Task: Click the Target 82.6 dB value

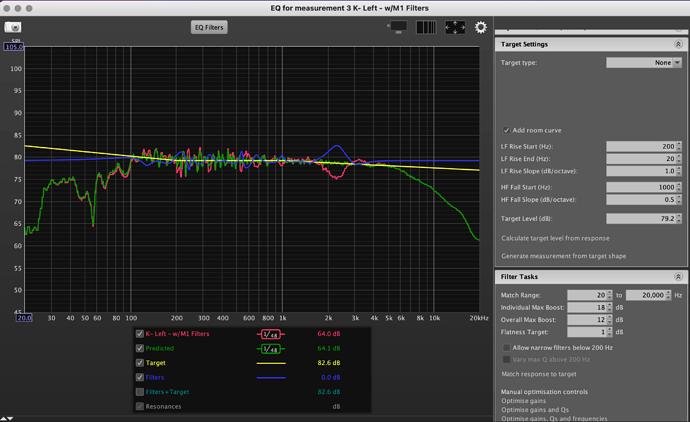Action: tap(329, 363)
